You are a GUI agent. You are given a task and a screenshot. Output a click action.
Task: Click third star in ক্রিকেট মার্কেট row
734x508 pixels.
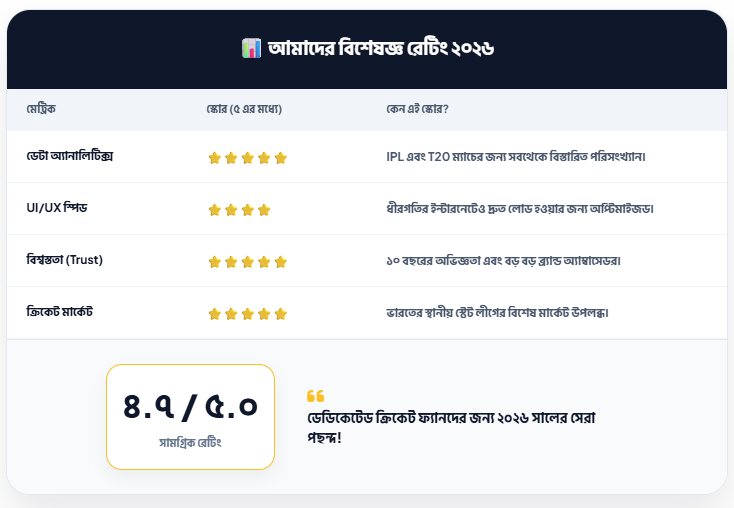pyautogui.click(x=247, y=314)
